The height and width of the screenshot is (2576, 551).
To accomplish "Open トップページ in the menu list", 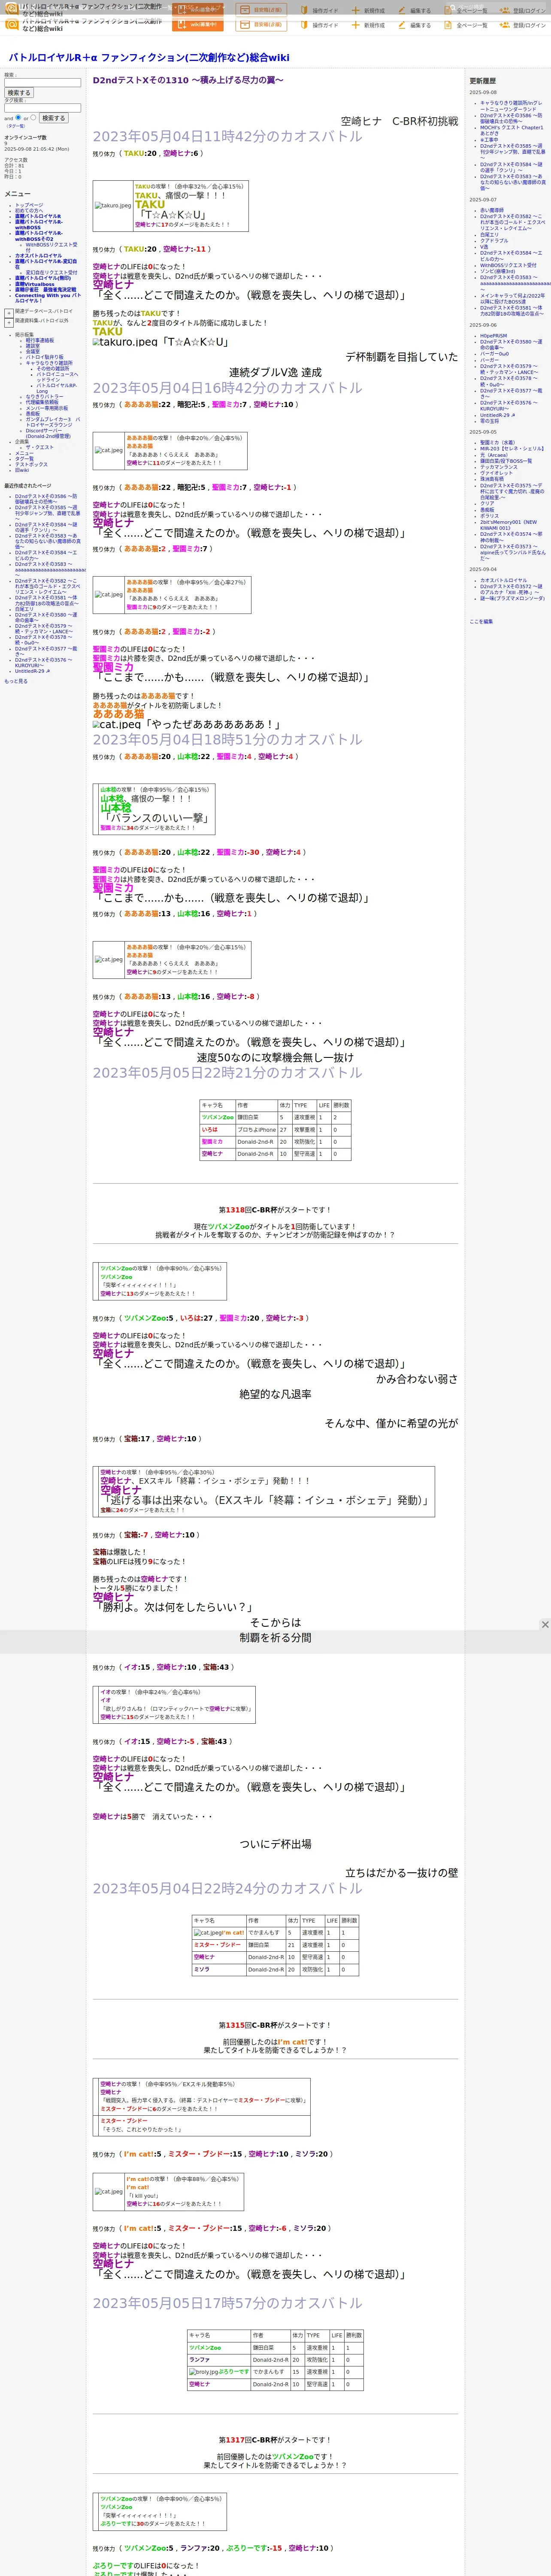I will pos(29,205).
